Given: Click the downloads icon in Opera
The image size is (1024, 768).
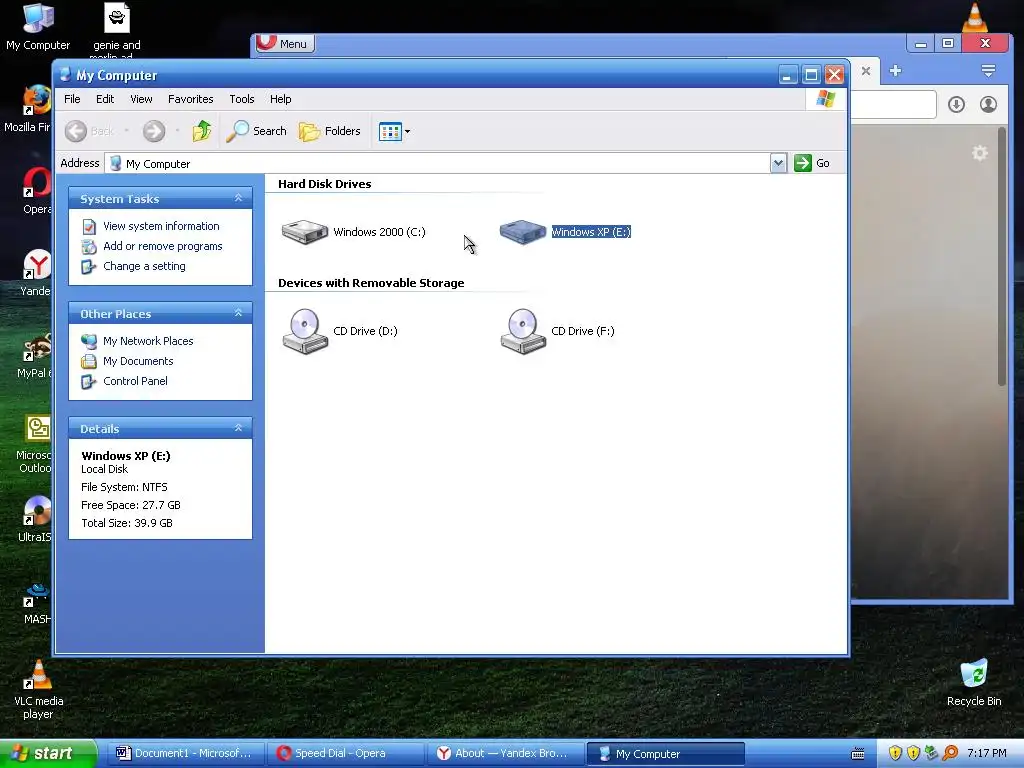Looking at the screenshot, I should (x=956, y=104).
